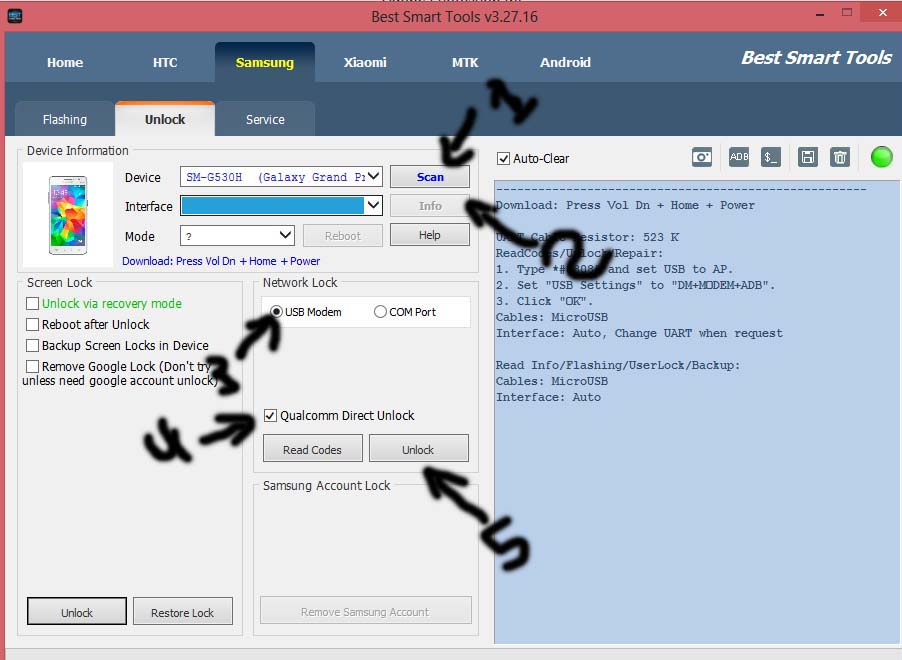Click the Best Smart Tools logo text
The width and height of the screenshot is (902, 660).
pos(816,58)
